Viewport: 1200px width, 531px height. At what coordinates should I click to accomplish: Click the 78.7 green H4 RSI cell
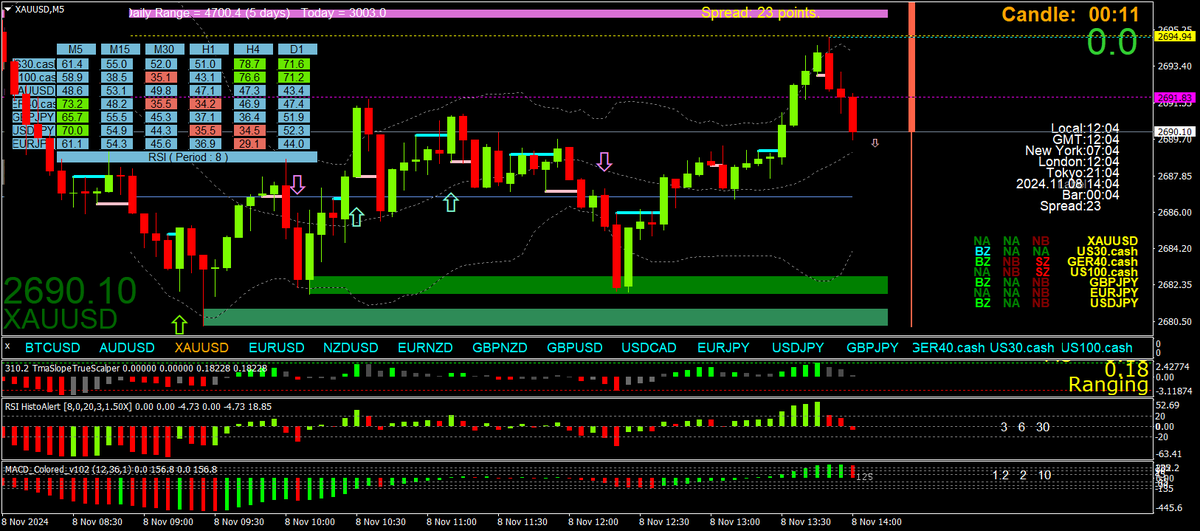click(x=251, y=63)
